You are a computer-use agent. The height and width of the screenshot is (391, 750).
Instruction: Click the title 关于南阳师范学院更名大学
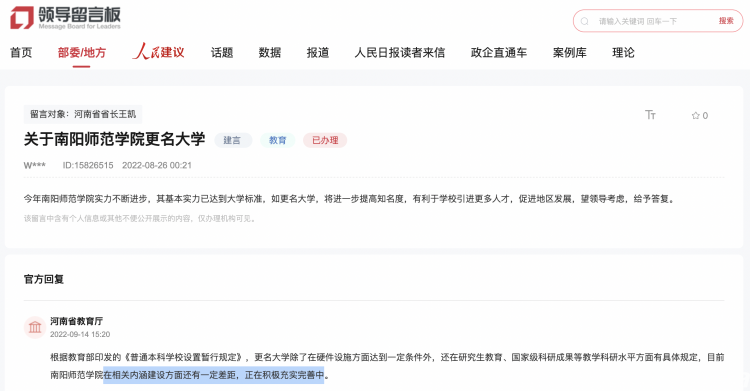coord(114,139)
